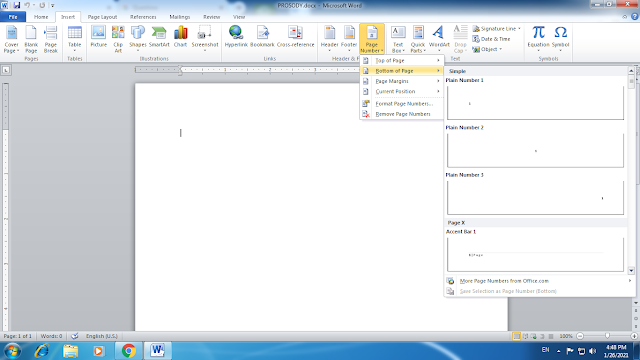Open Google Chrome from the taskbar
This screenshot has height=360, width=640.
[129, 351]
